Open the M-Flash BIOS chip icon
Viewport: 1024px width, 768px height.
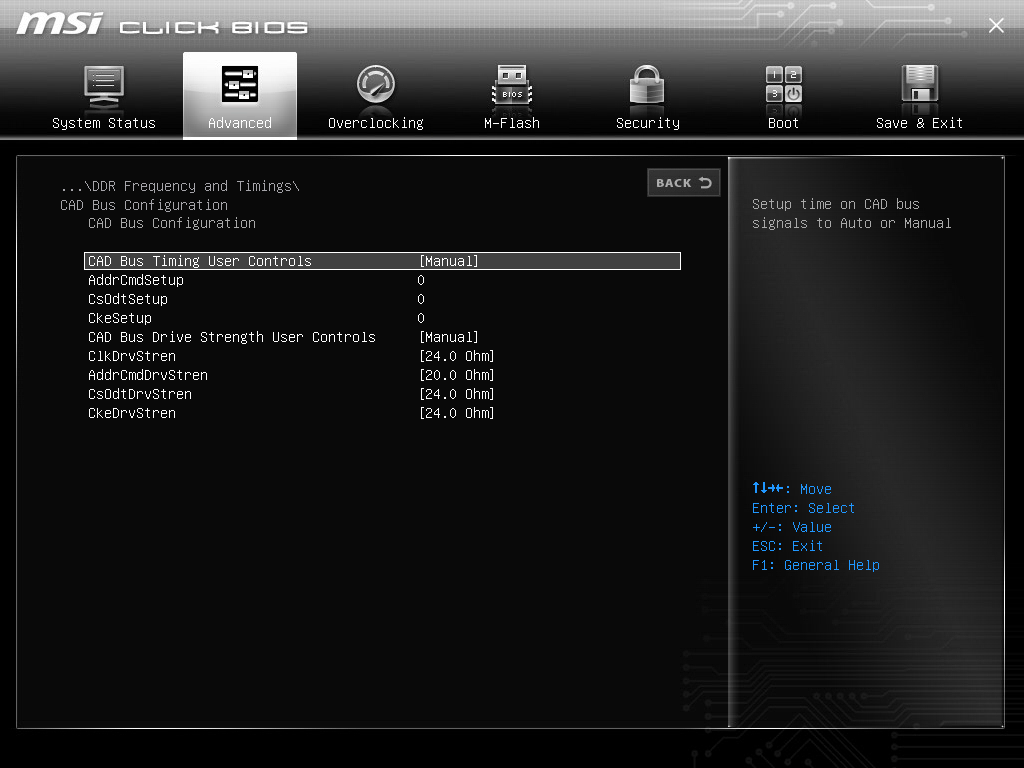coord(512,86)
